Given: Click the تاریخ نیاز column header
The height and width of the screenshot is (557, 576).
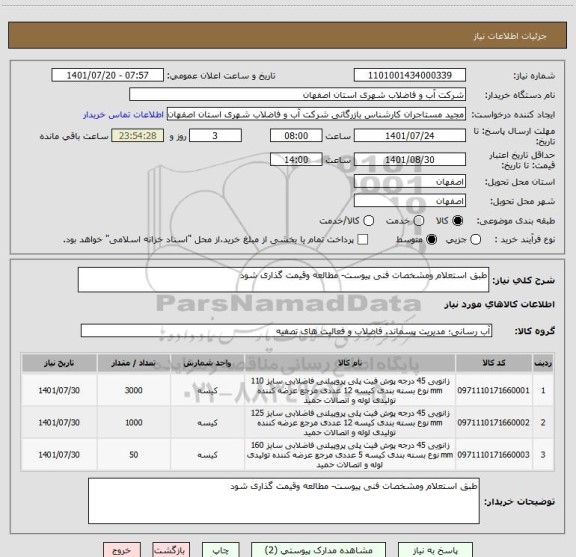Looking at the screenshot, I should [59, 363].
